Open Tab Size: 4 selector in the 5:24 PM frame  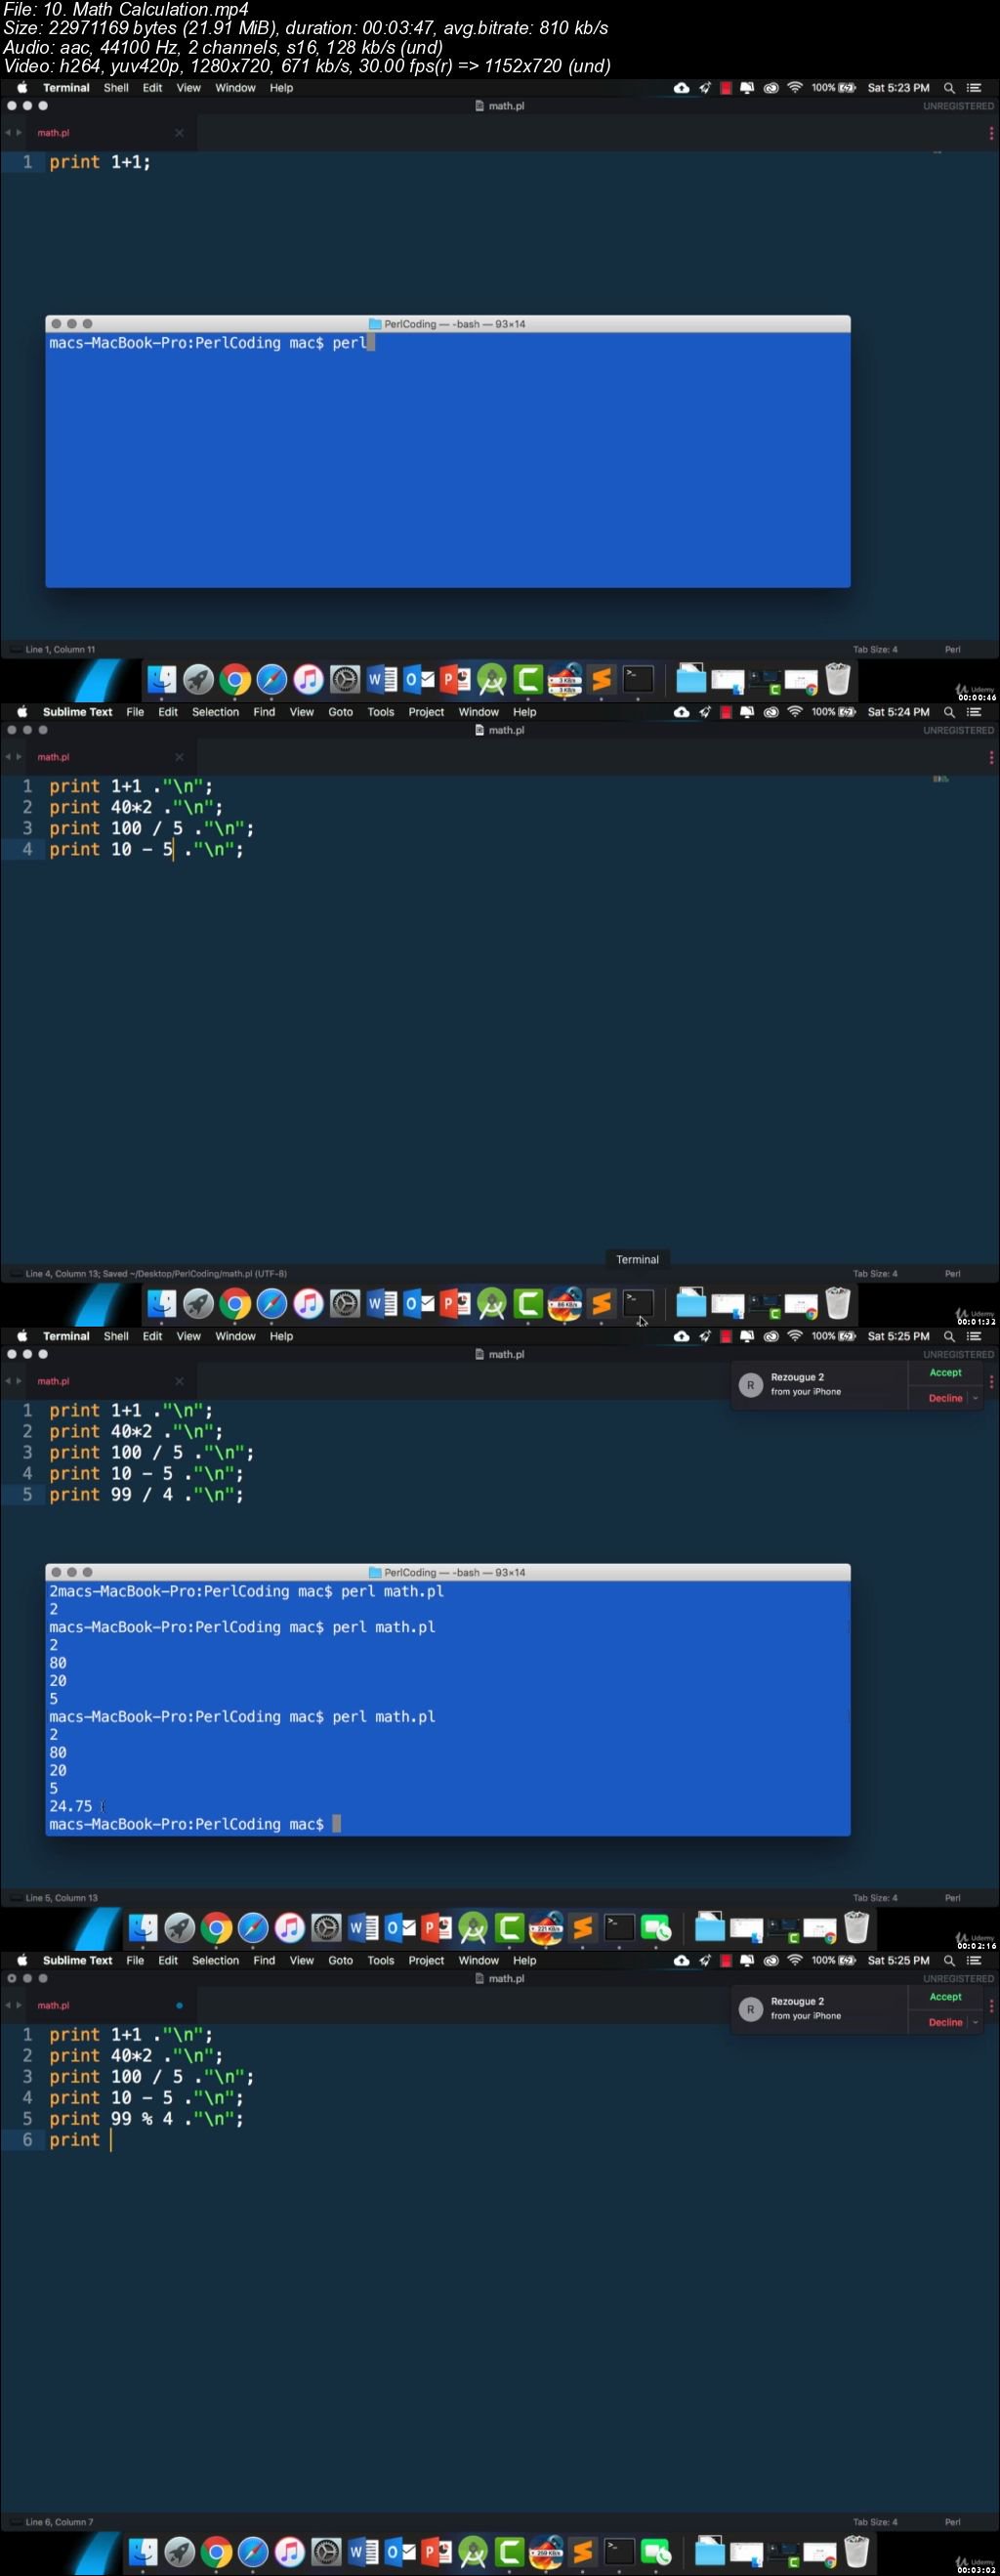point(875,1273)
